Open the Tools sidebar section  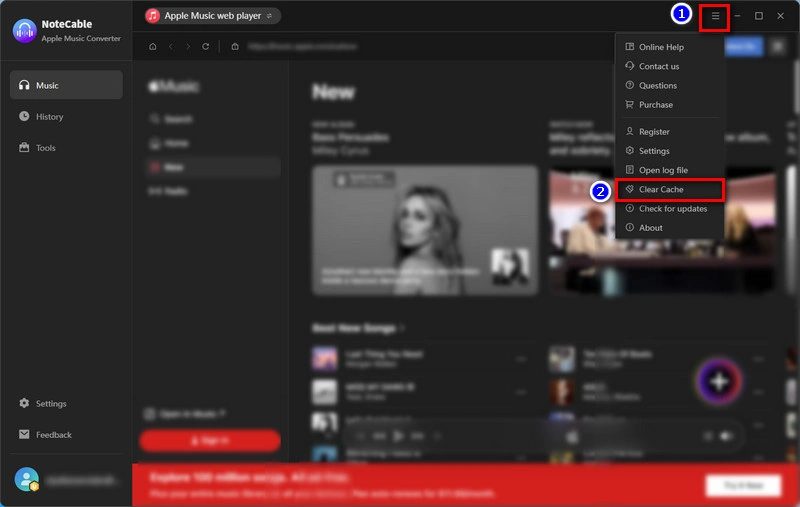click(x=66, y=147)
